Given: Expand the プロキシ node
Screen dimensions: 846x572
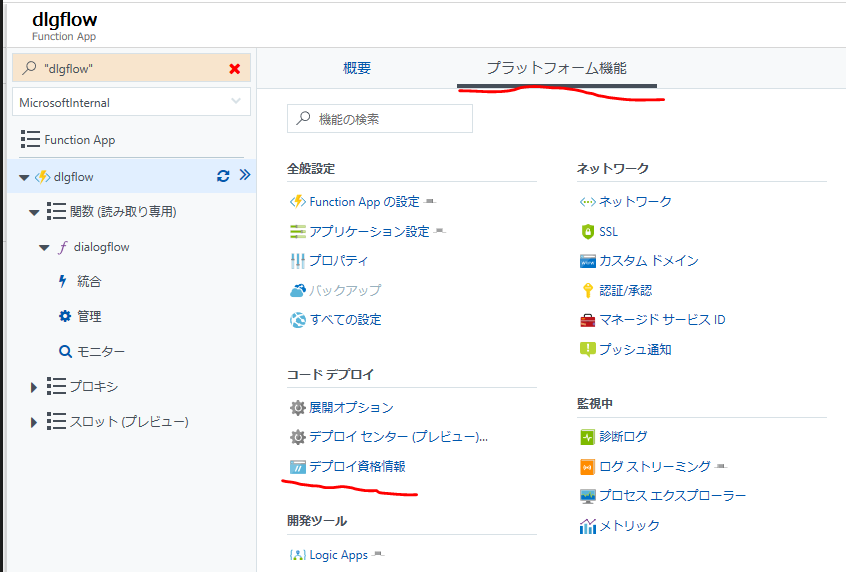Looking at the screenshot, I should coord(33,387).
